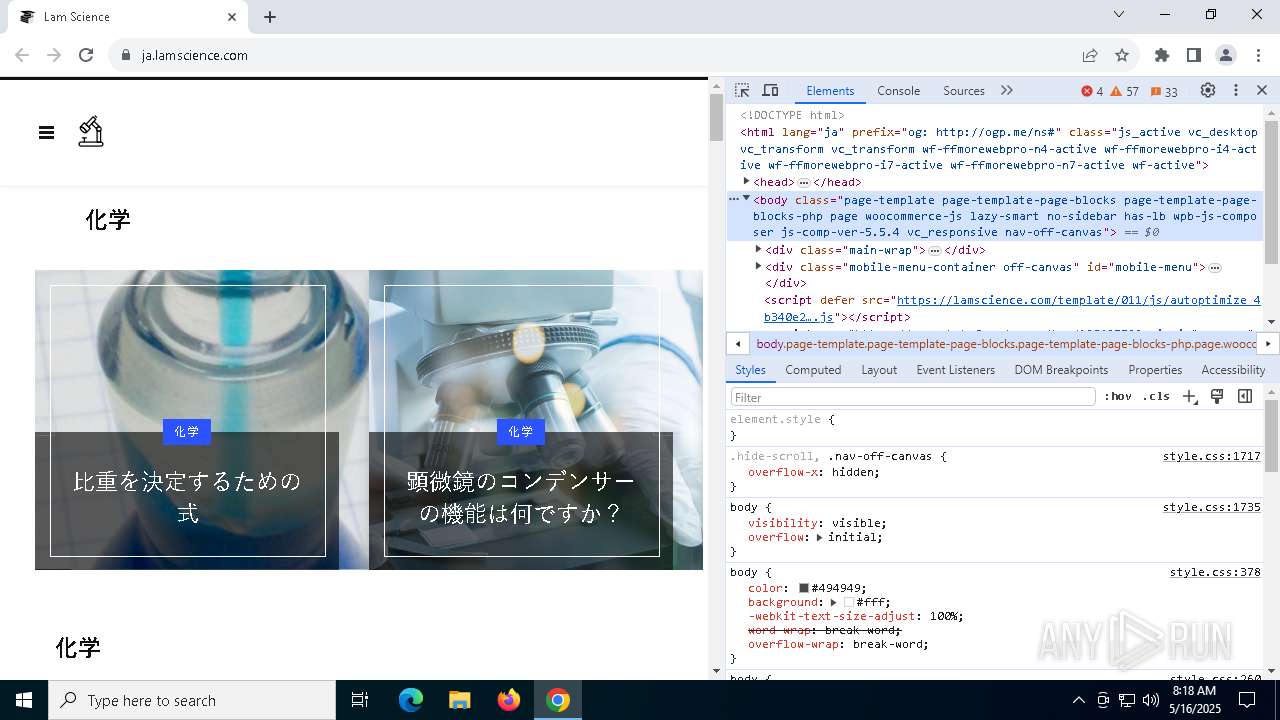Open Microsoft Edge from the taskbar
This screenshot has height=720, width=1280.
coord(411,700)
